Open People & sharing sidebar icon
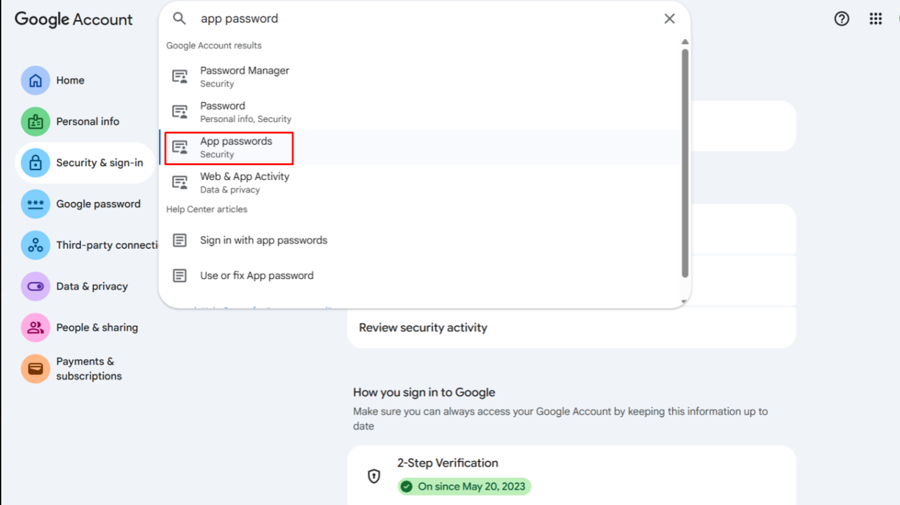This screenshot has width=900, height=505. 36,327
